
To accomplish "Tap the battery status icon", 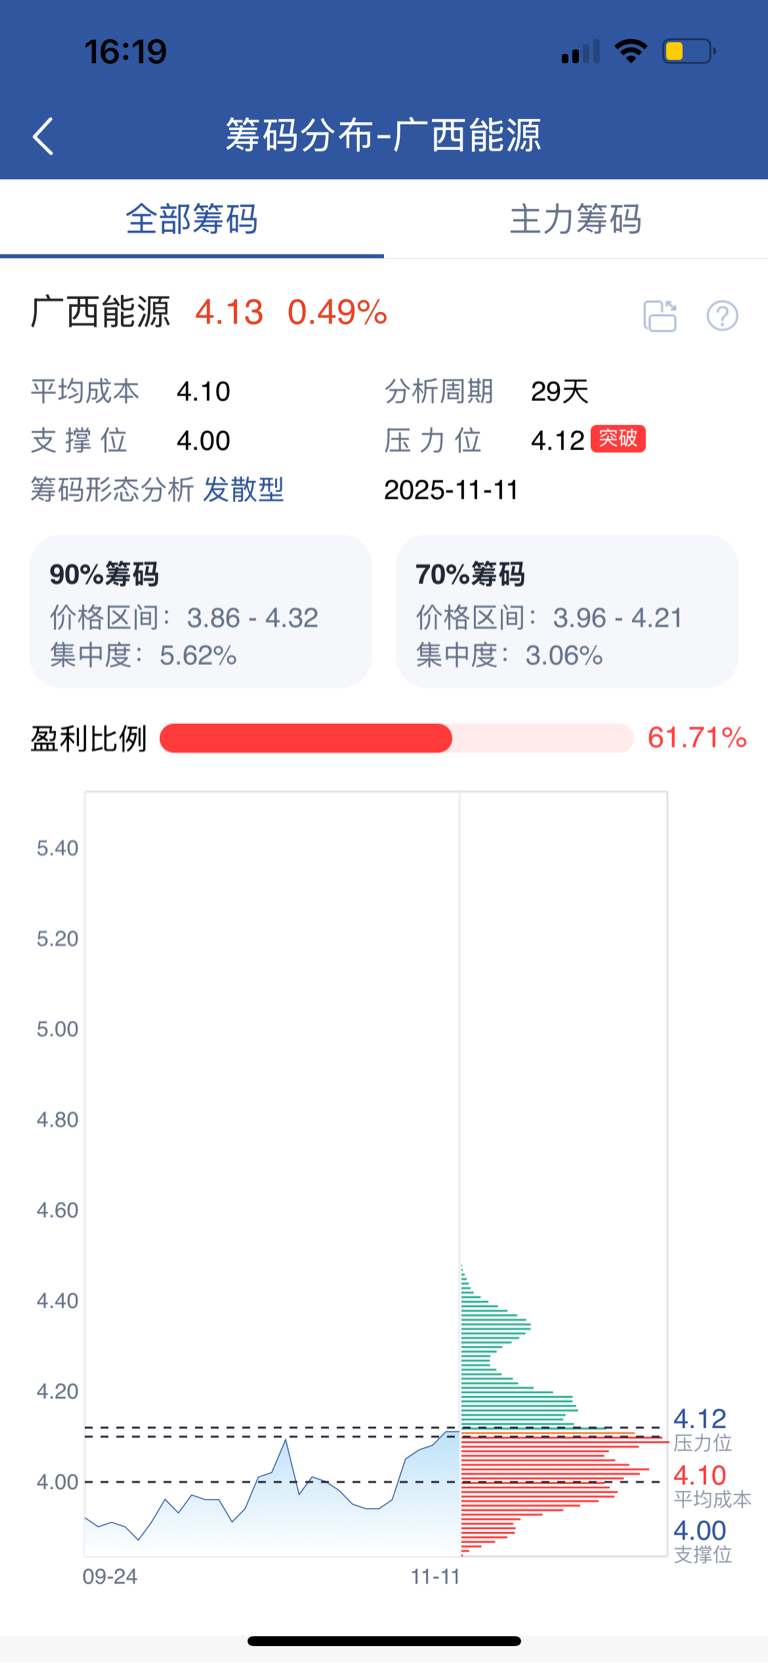I will 688,51.
